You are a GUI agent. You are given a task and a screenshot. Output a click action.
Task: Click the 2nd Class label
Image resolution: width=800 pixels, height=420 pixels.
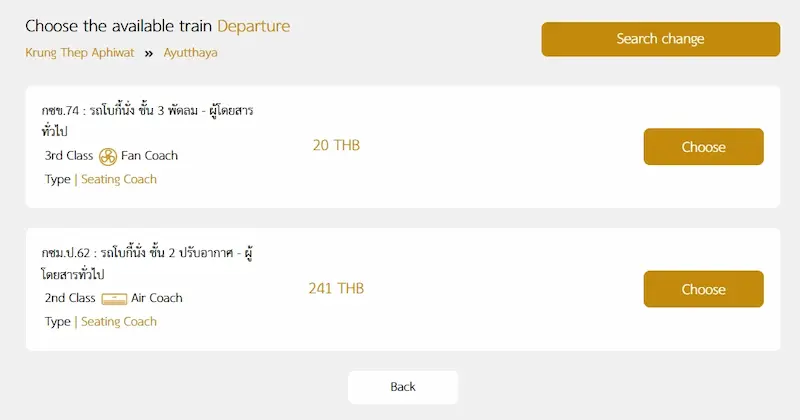coord(70,298)
